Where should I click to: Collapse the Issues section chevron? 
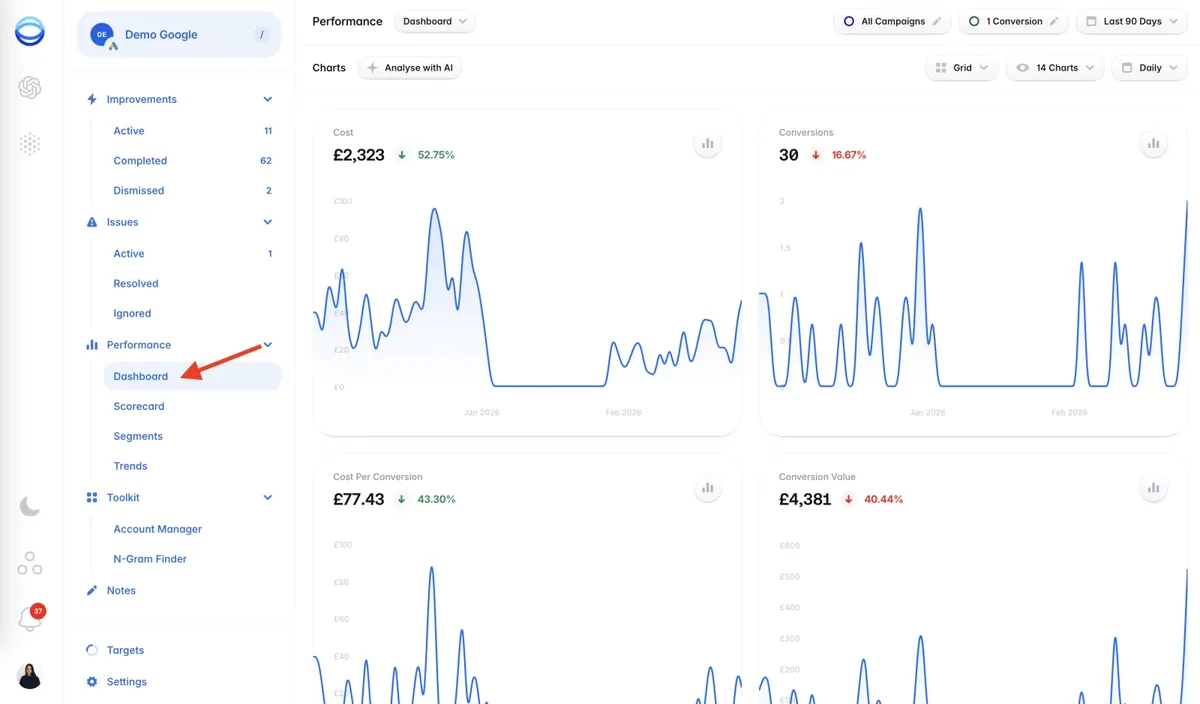coord(268,222)
